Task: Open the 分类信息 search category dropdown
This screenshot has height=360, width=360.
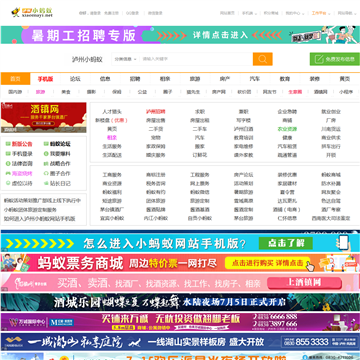Action: 126,59
